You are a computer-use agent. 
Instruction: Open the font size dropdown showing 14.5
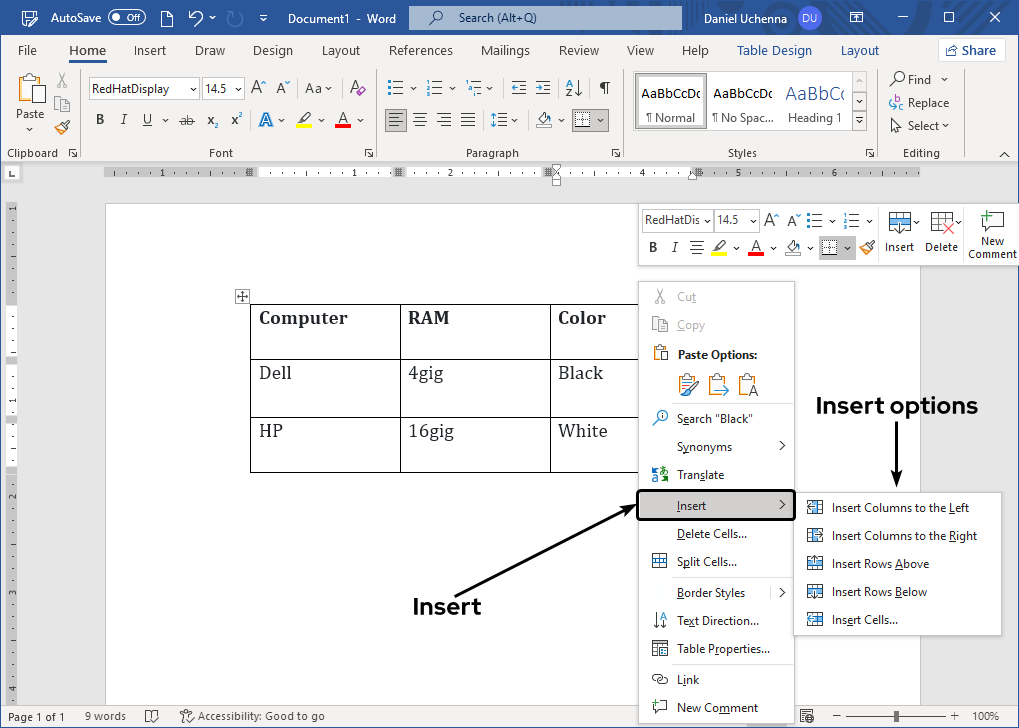[237, 89]
